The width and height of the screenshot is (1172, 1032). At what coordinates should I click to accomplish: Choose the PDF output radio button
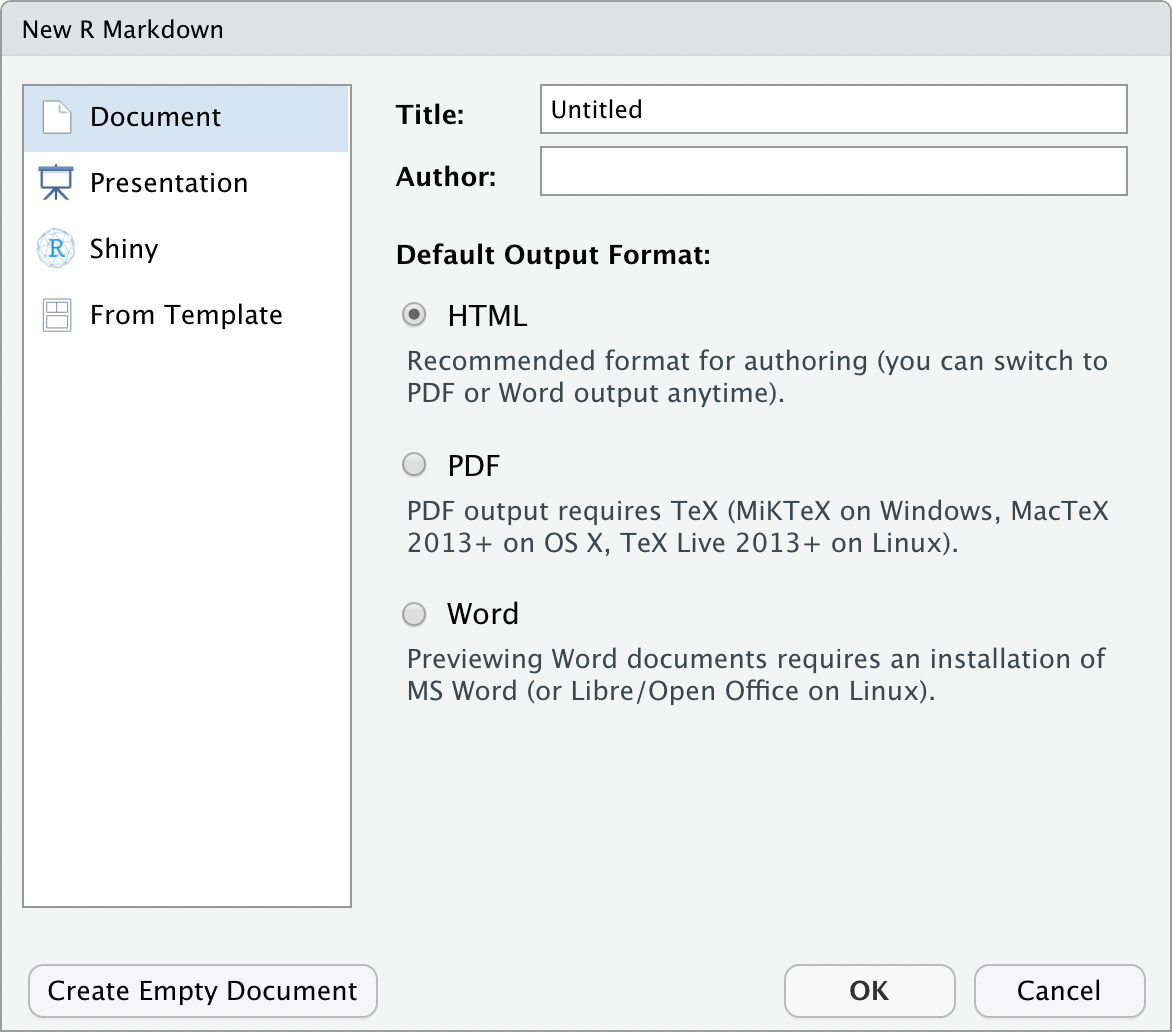click(x=414, y=465)
